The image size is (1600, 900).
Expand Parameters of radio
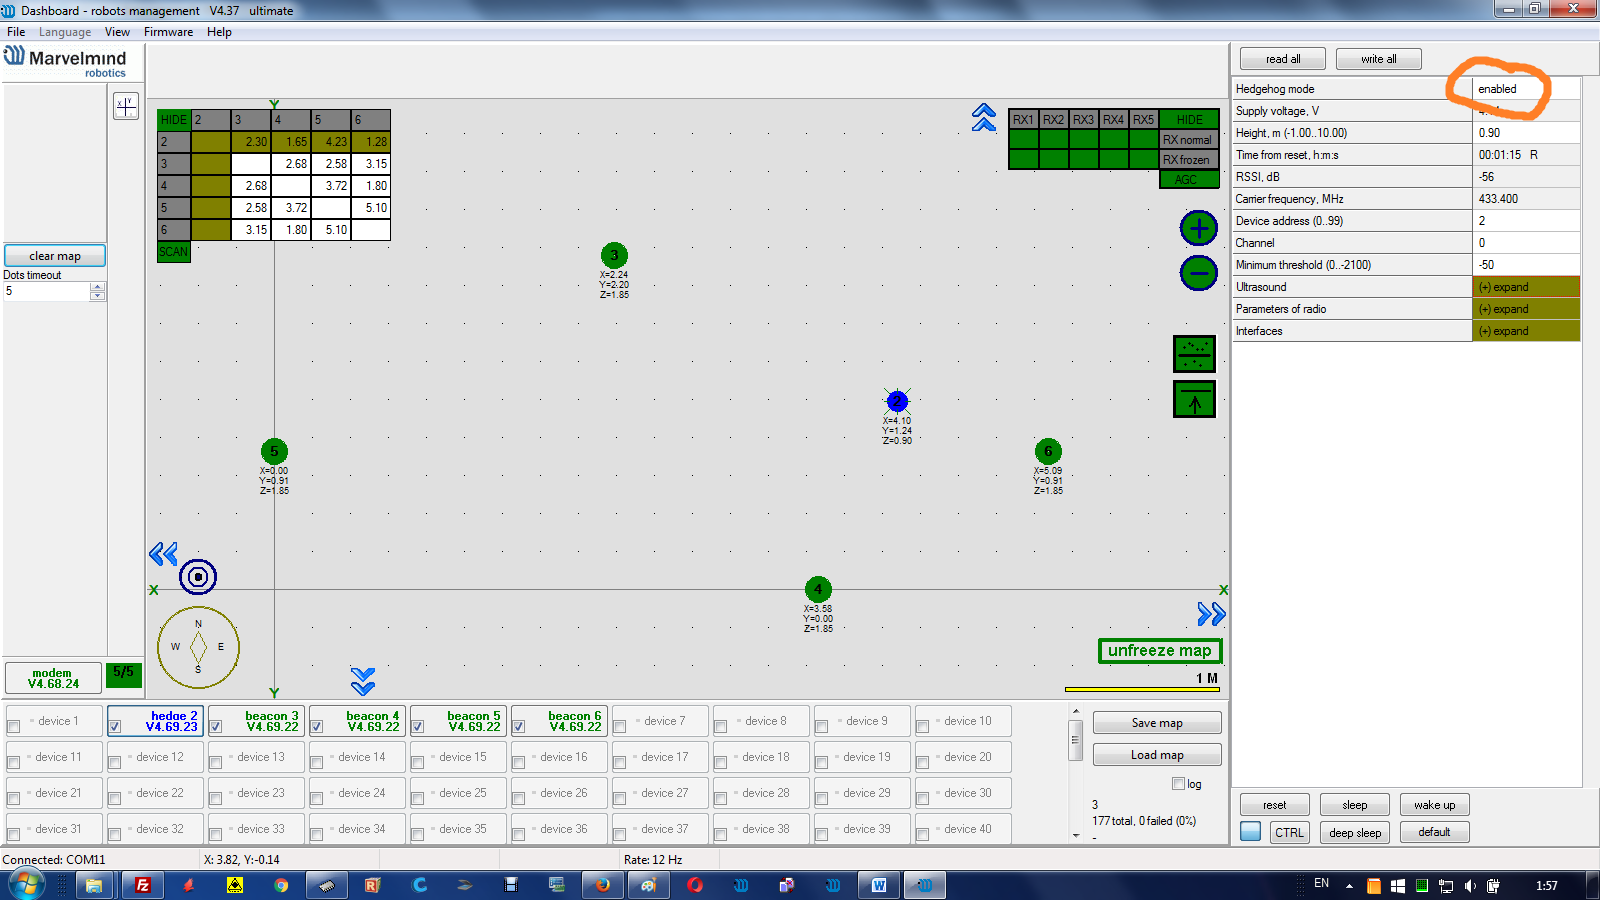point(1526,309)
